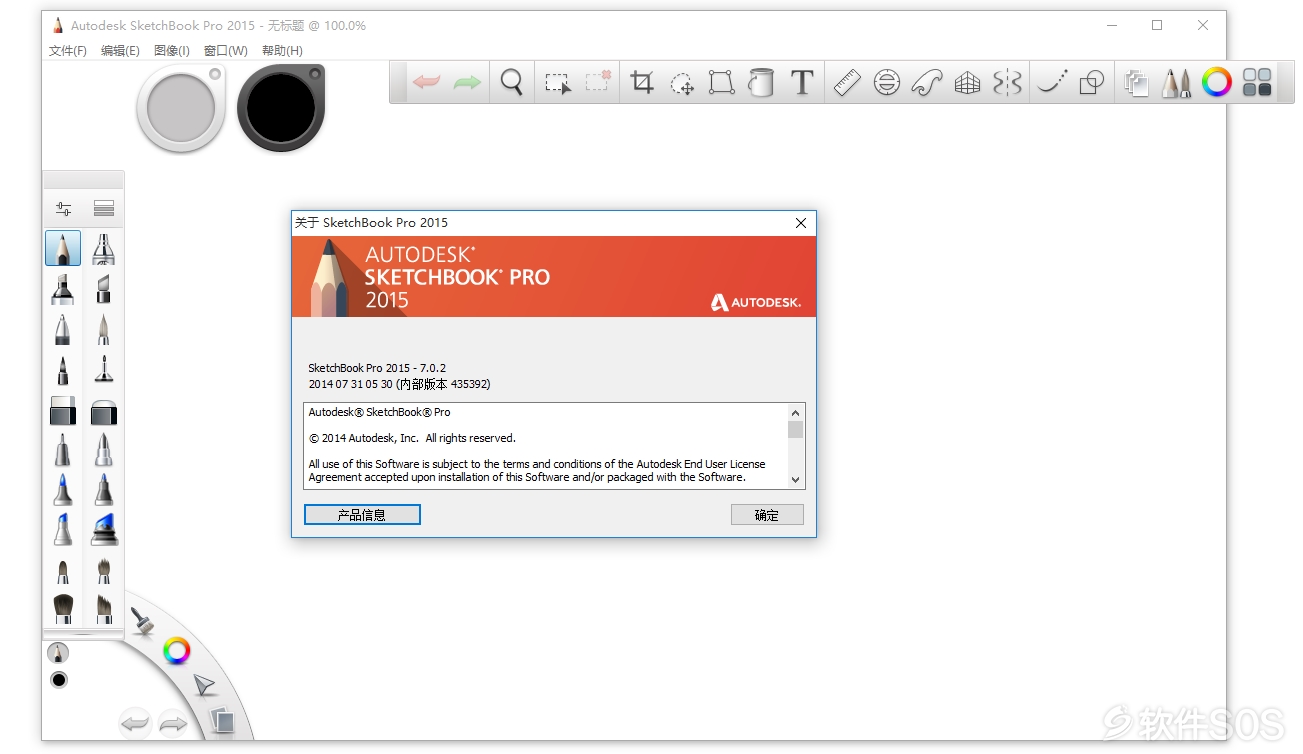Open the 文件(F) menu
This screenshot has height=754, width=1303.
68,50
